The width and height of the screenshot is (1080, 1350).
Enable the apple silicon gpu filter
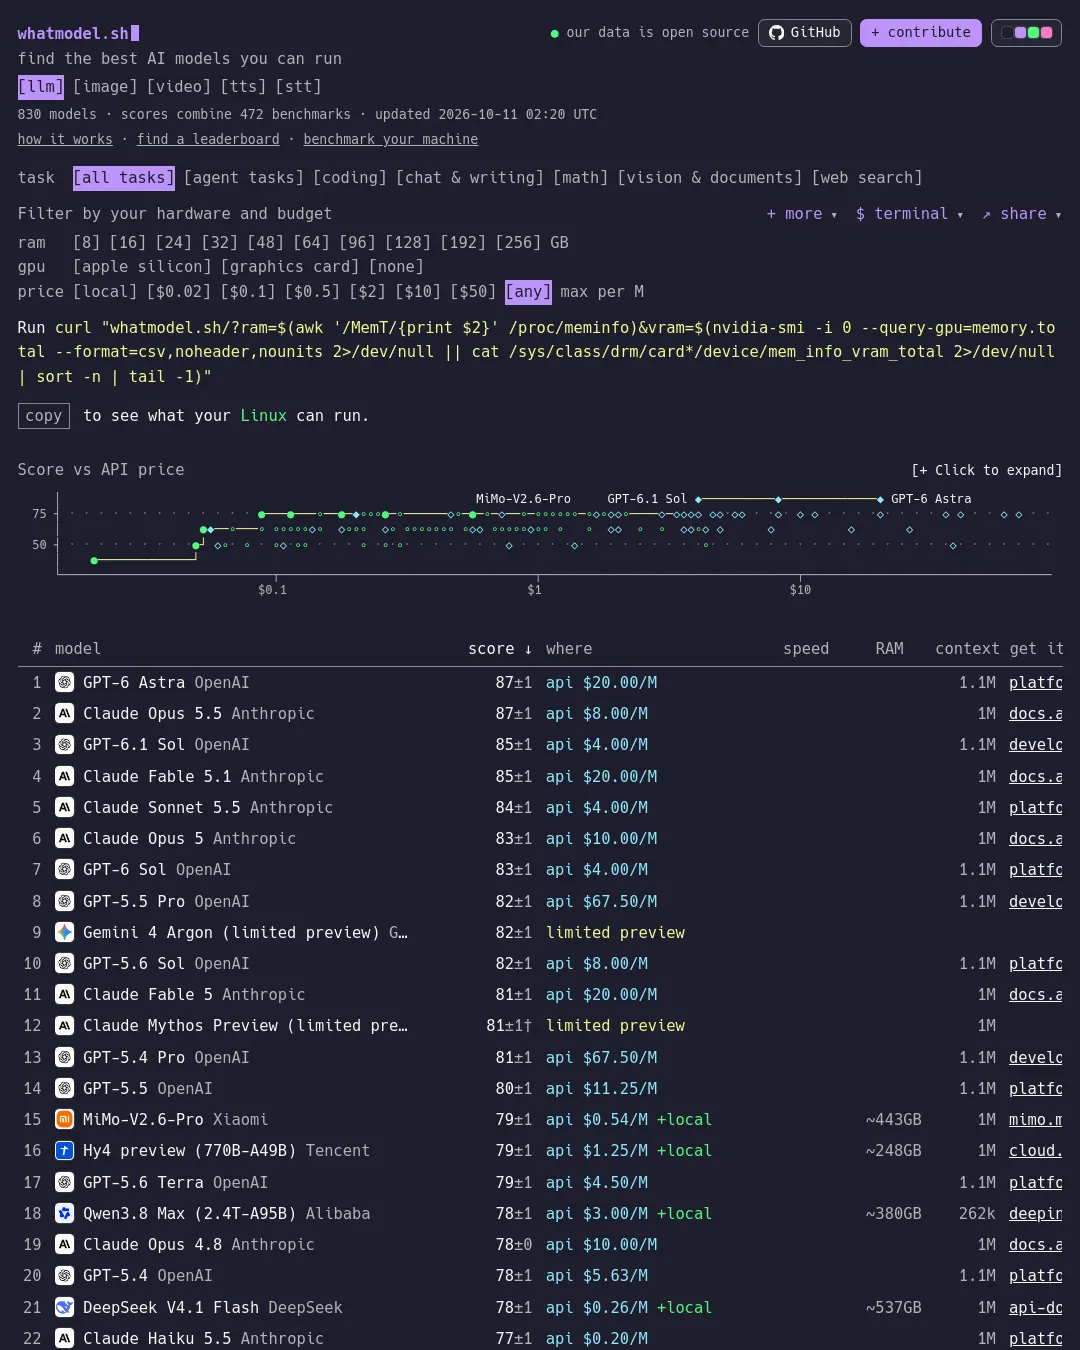tap(142, 267)
